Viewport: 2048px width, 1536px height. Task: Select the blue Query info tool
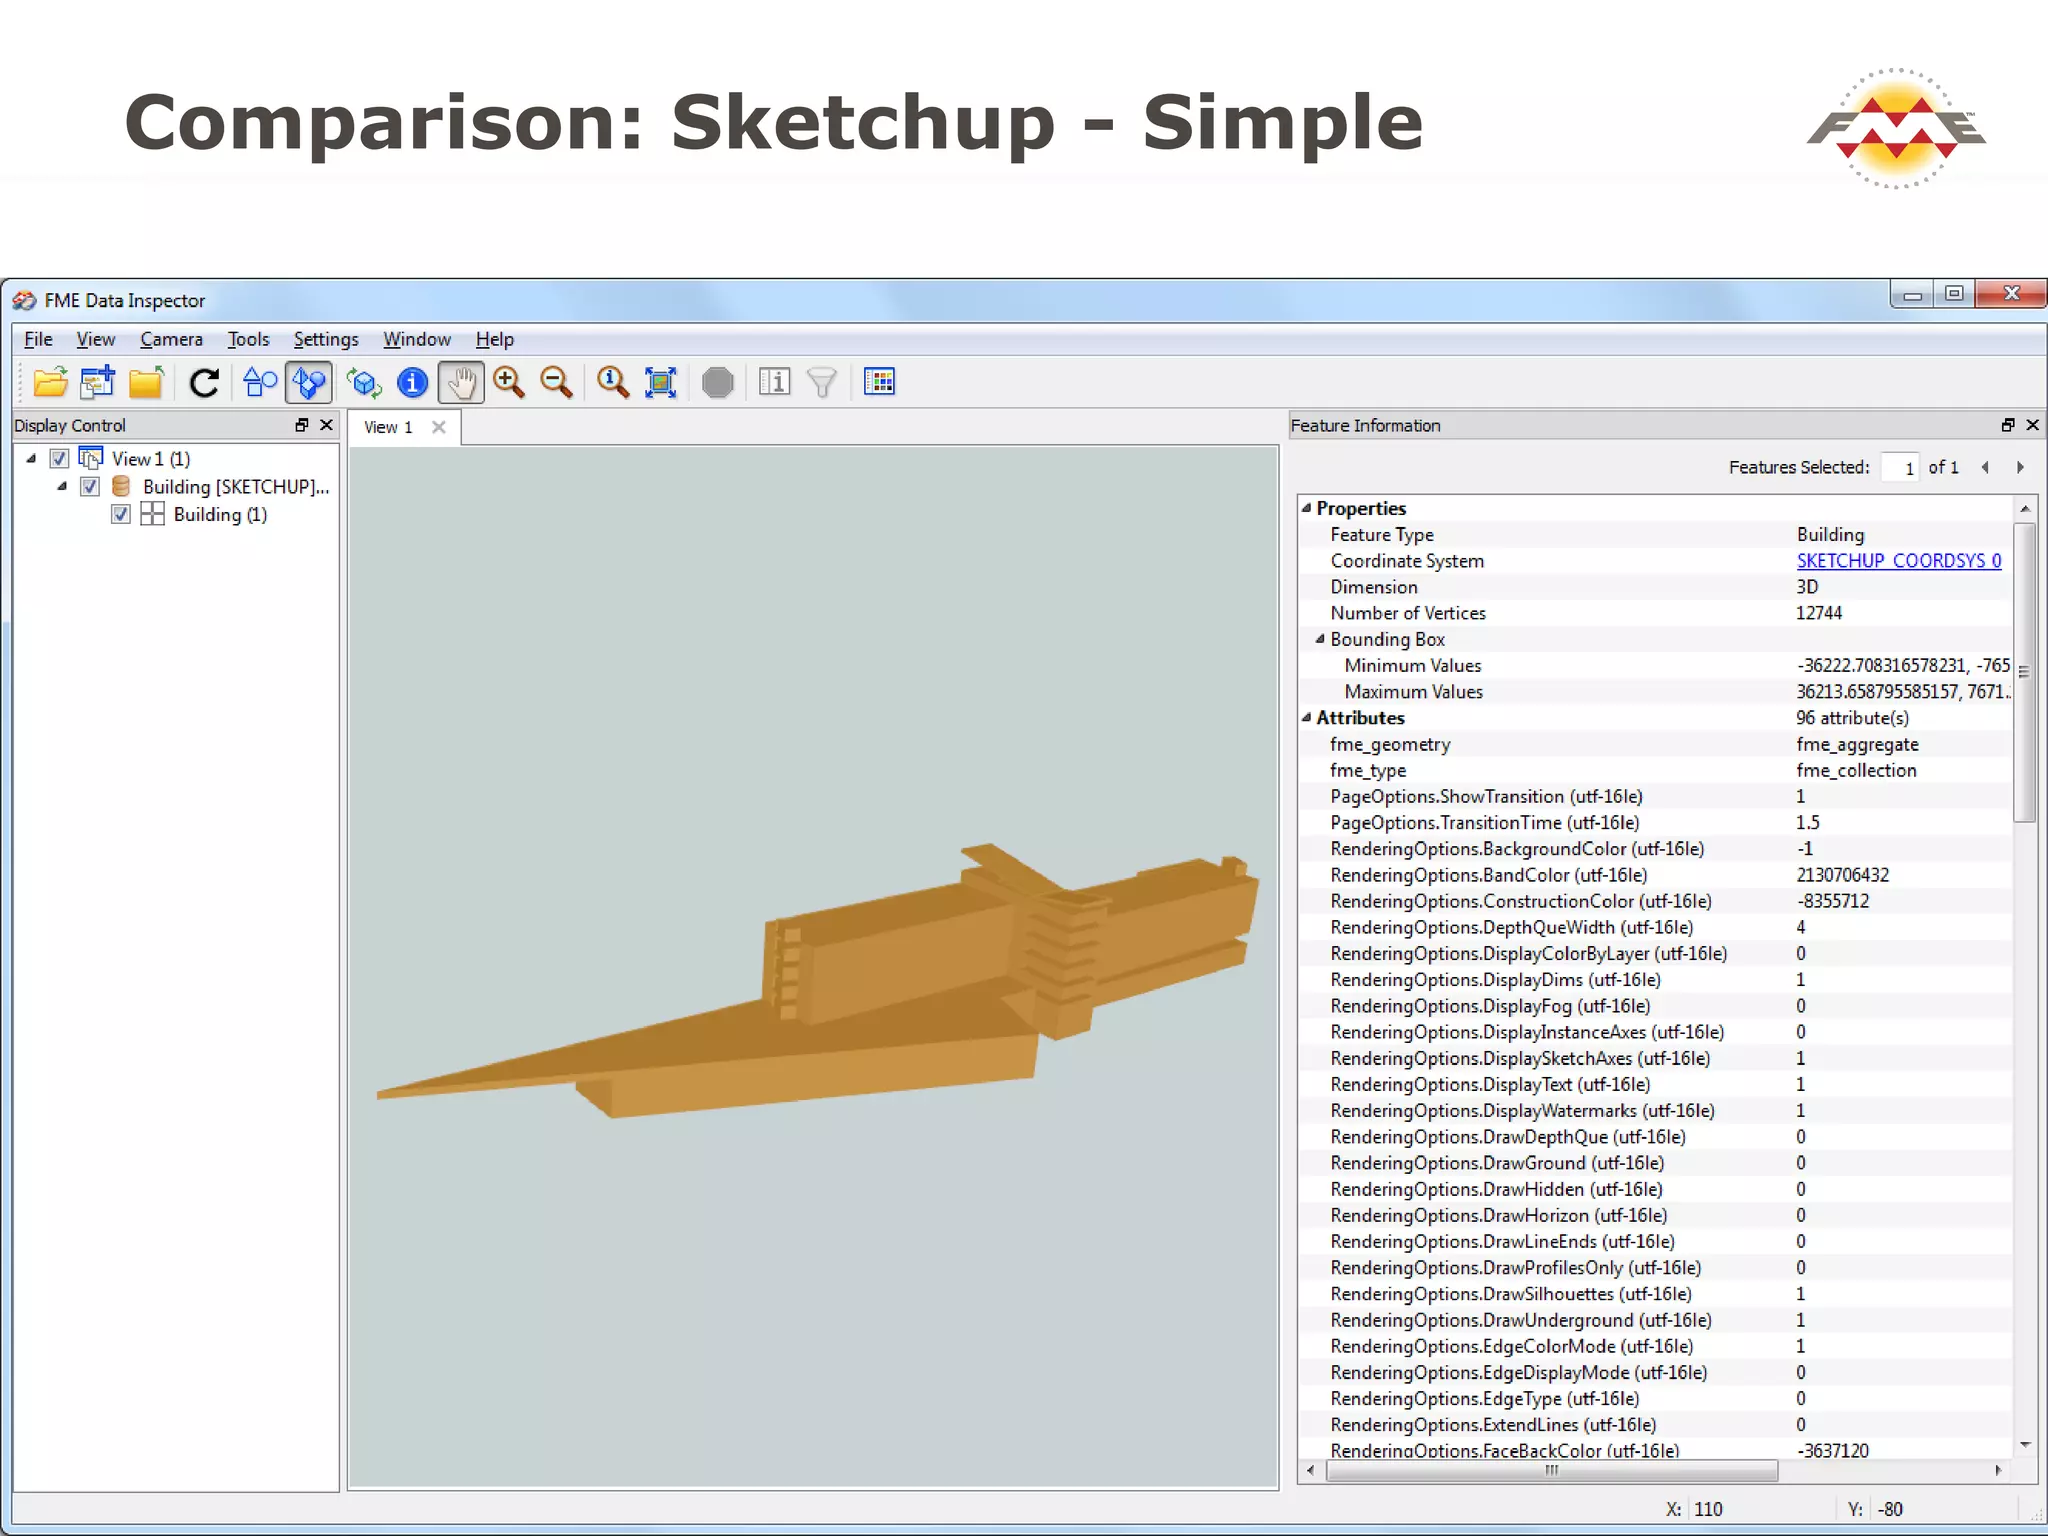pyautogui.click(x=412, y=382)
